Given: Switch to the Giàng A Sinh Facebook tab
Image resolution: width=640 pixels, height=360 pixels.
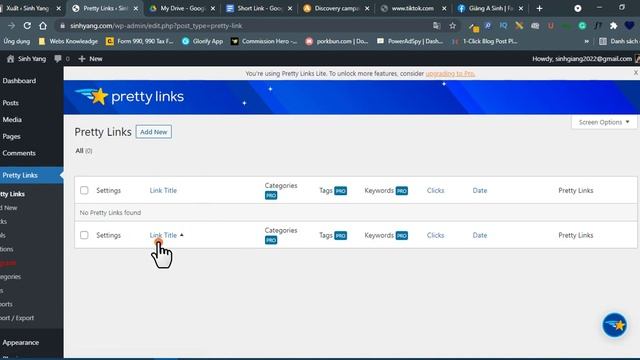Looking at the screenshot, I should [490, 8].
